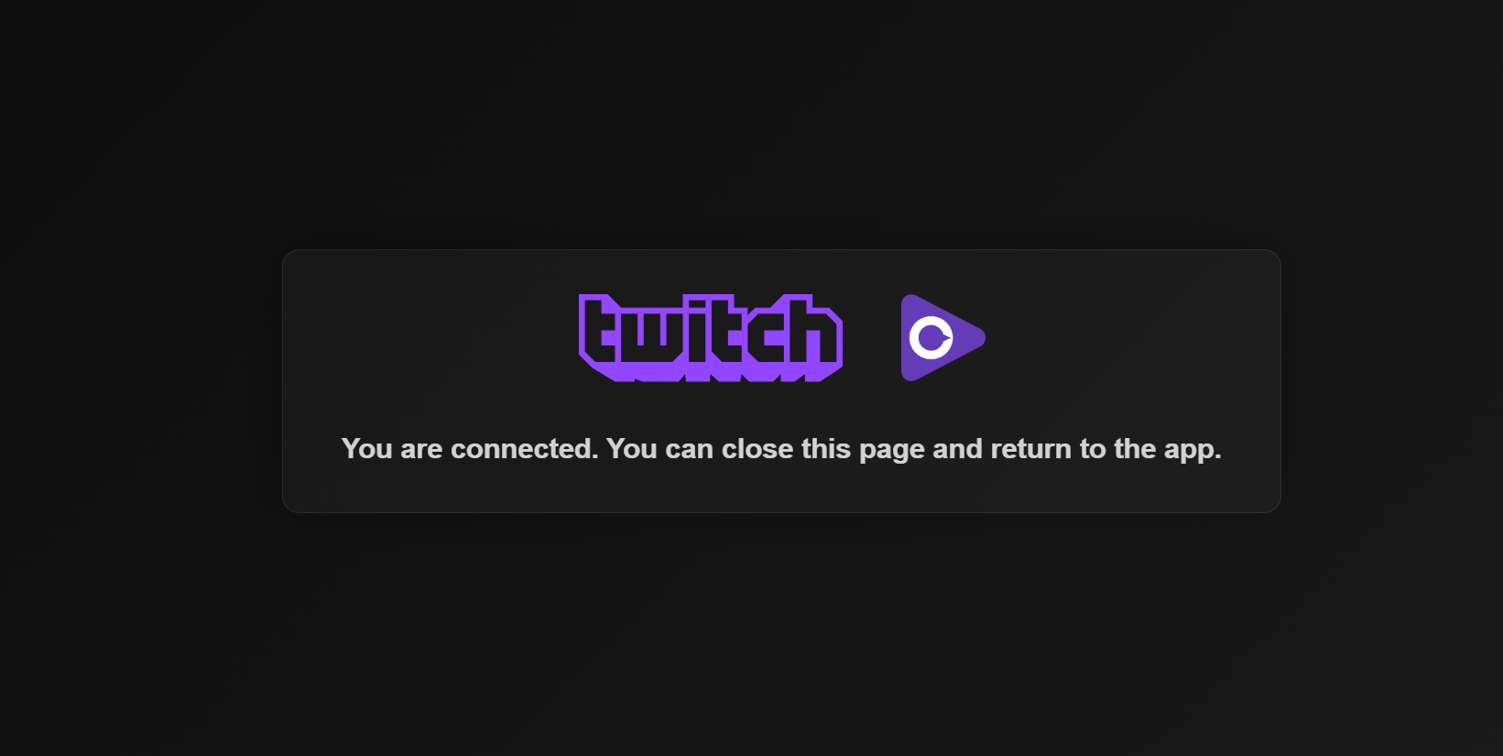Click the word "return" in the message
1503x756 pixels.
[x=1030, y=449]
